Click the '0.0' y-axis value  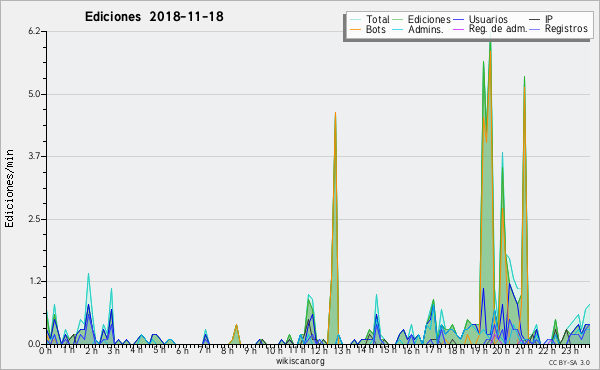tap(34, 344)
